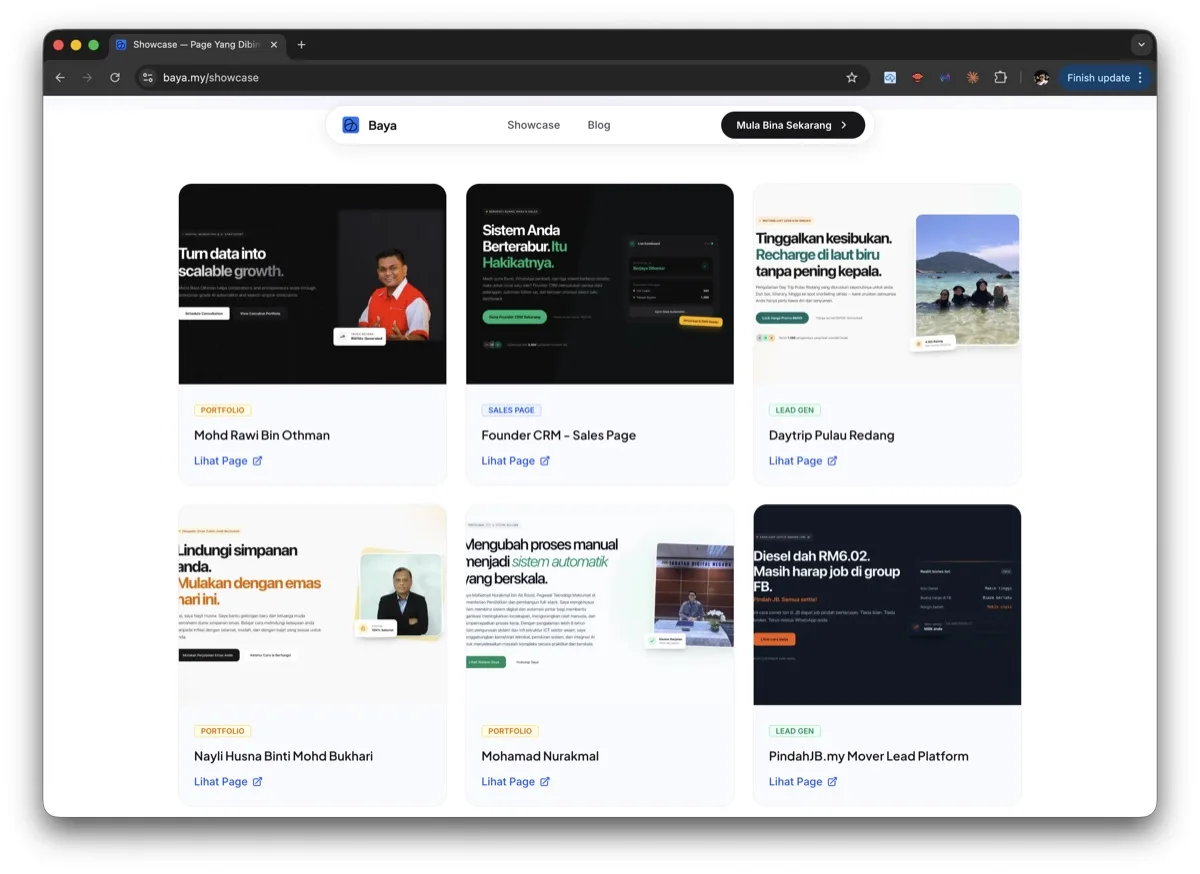Click the Chrome profile avatar icon
The height and width of the screenshot is (874, 1200).
[x=1041, y=77]
